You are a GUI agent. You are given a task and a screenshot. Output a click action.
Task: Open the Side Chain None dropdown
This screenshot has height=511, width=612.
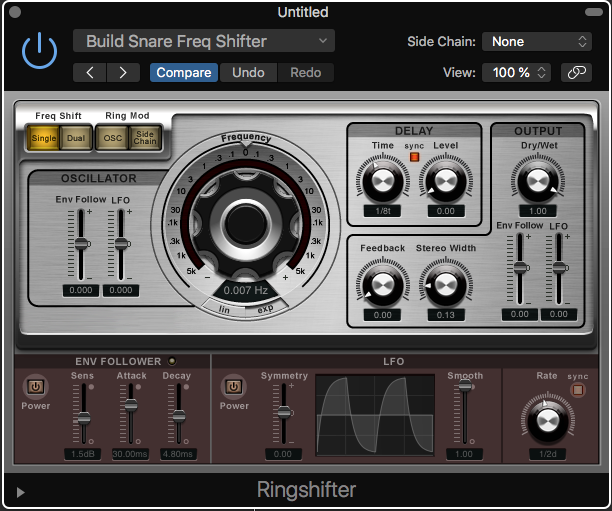[537, 41]
